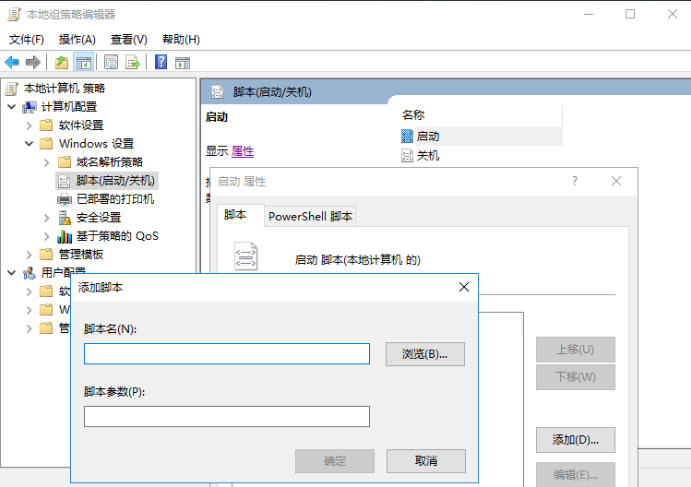This screenshot has width=691, height=487.
Task: Click the Export list toolbar icon
Action: (133, 63)
